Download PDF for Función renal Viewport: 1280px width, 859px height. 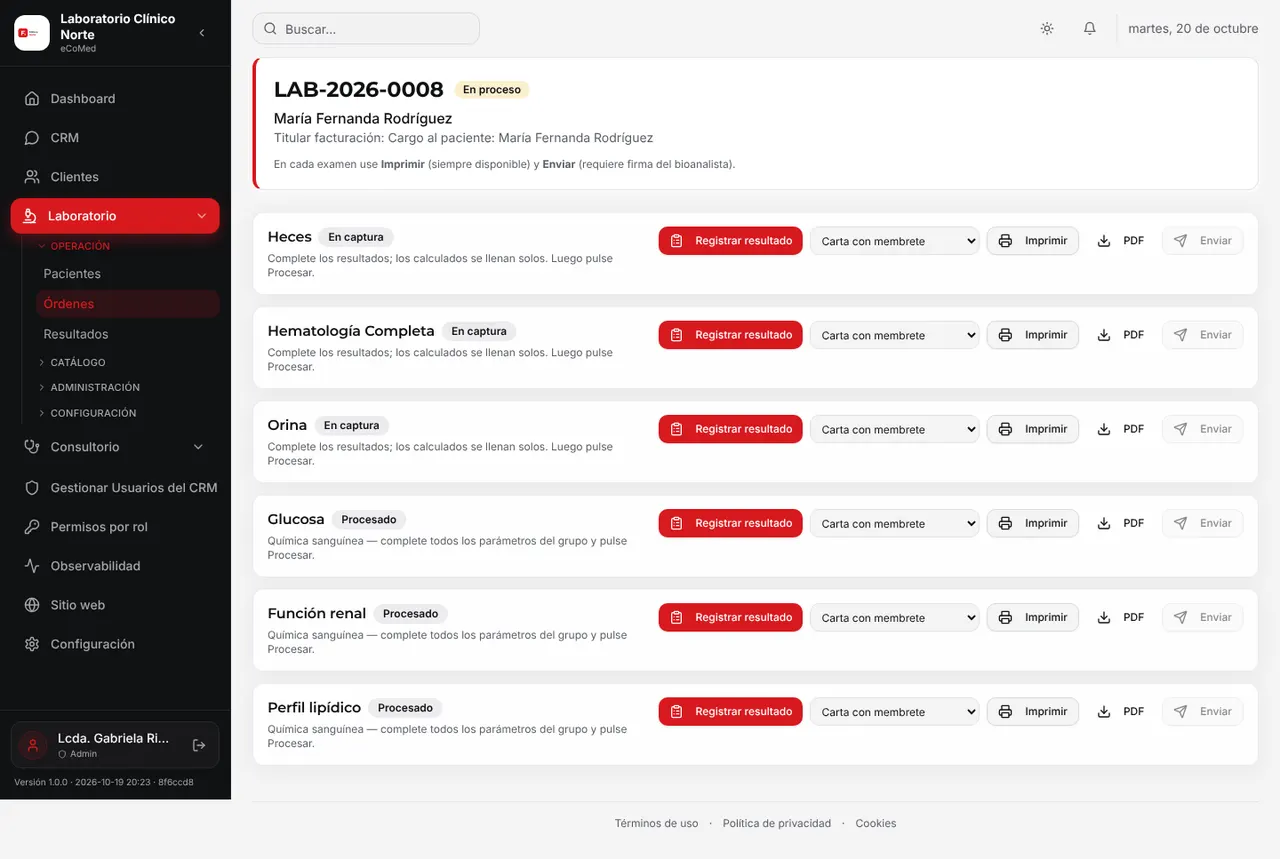1121,617
